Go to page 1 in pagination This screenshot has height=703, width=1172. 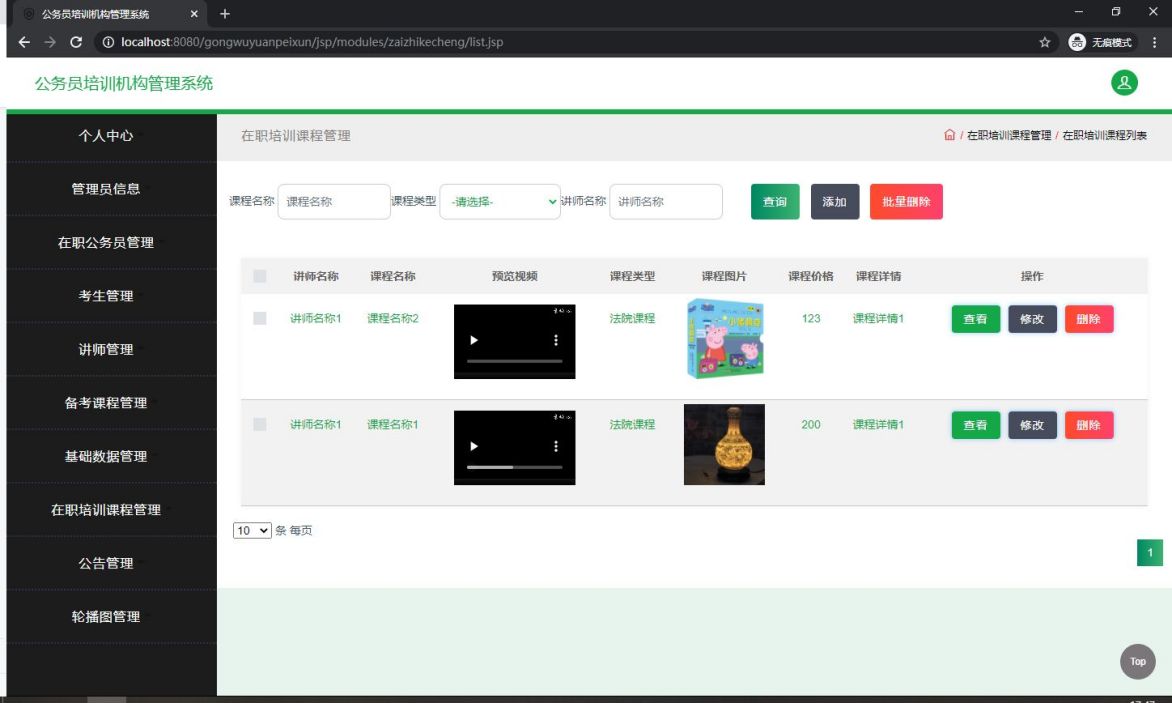(x=1150, y=553)
